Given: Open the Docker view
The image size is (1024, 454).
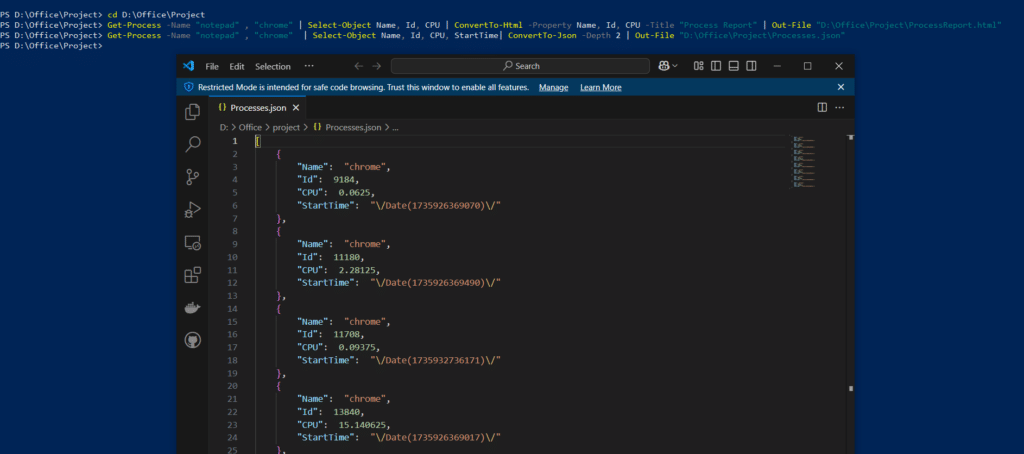Looking at the screenshot, I should pyautogui.click(x=193, y=308).
